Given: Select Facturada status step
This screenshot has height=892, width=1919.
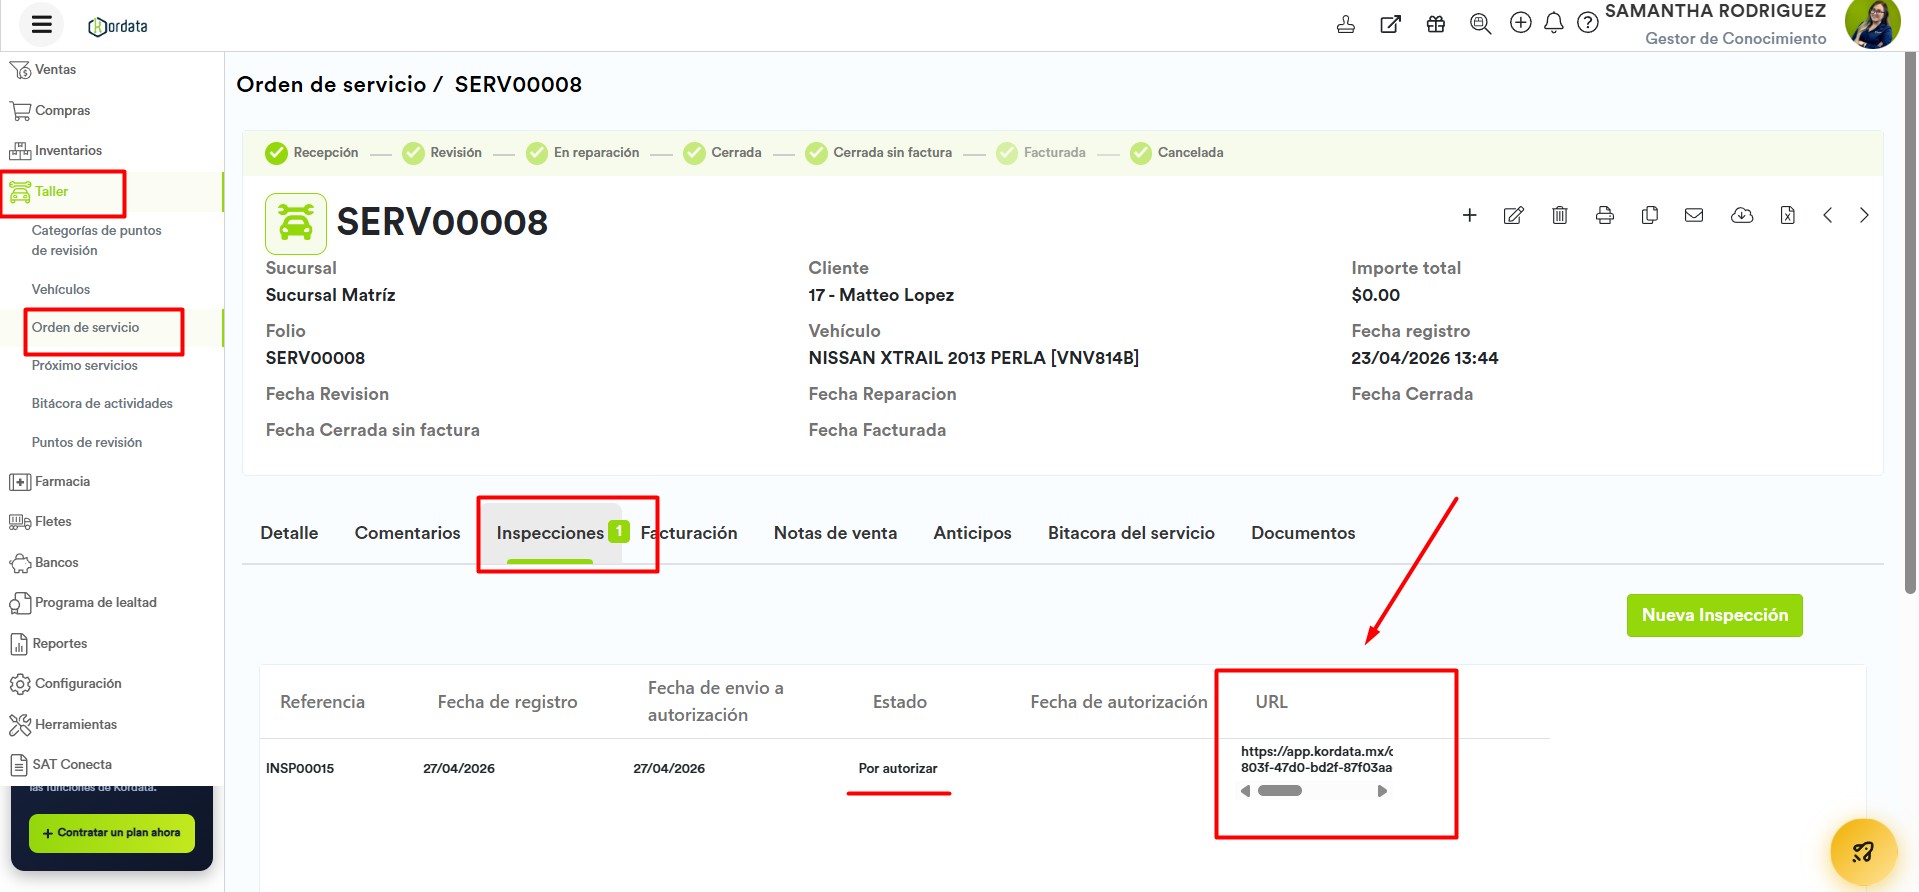Looking at the screenshot, I should (1041, 153).
